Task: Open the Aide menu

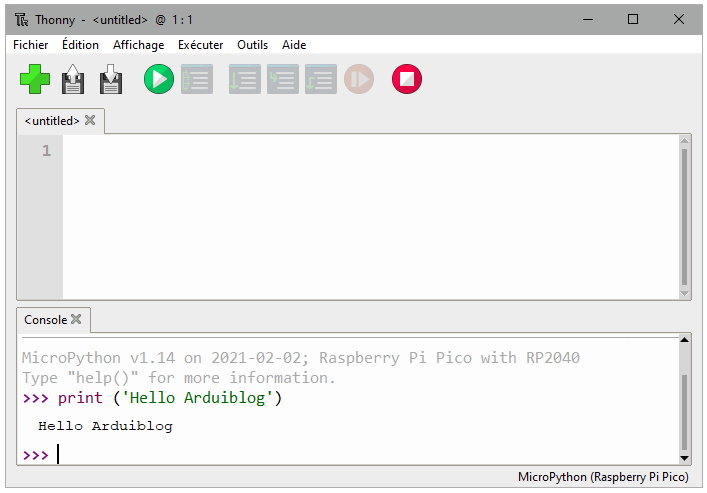Action: tap(294, 45)
